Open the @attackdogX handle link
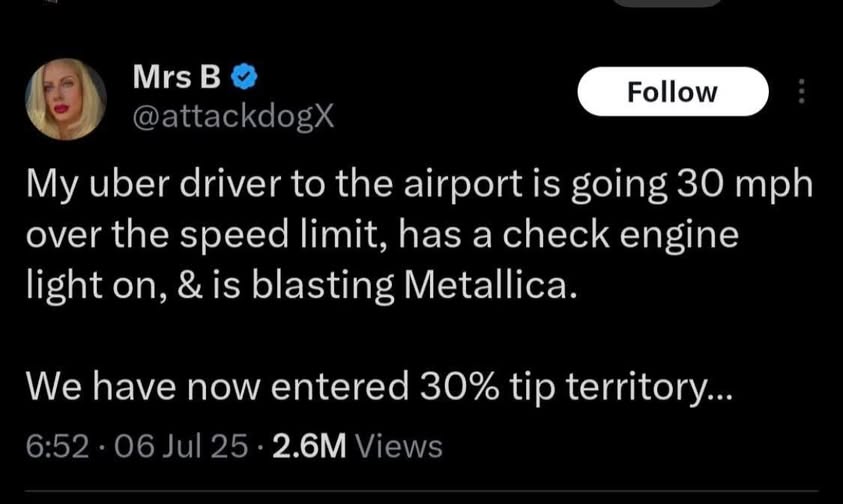843x504 pixels. tap(233, 117)
